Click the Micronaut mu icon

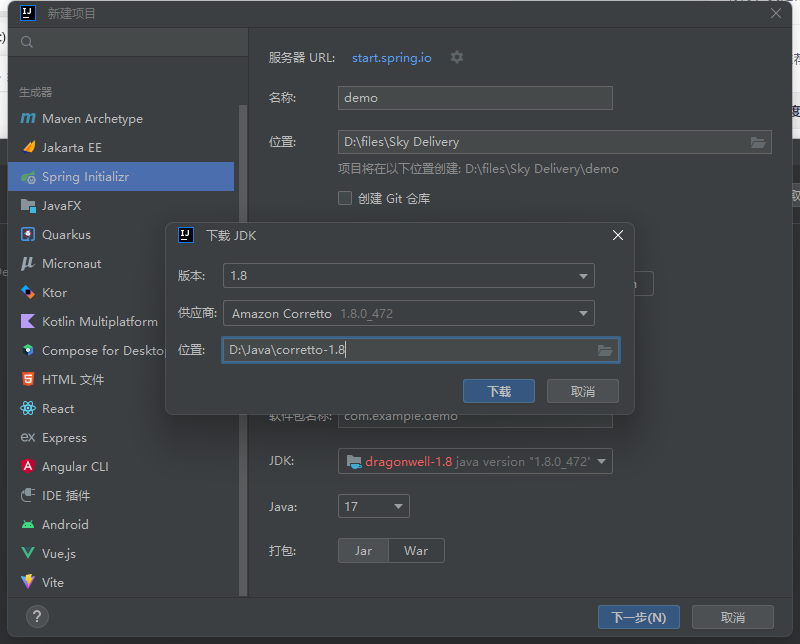[x=28, y=264]
